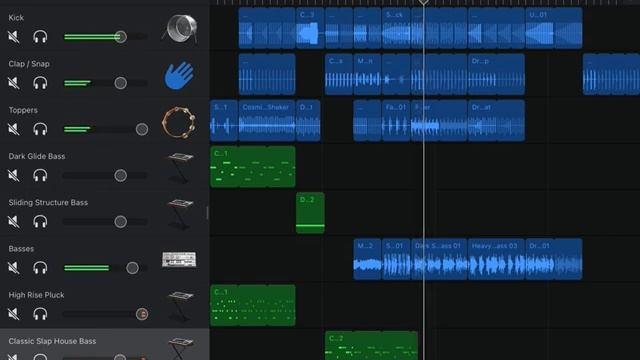This screenshot has width=640, height=360.
Task: Select the S...1 clip in Toppers
Action: coord(224,121)
